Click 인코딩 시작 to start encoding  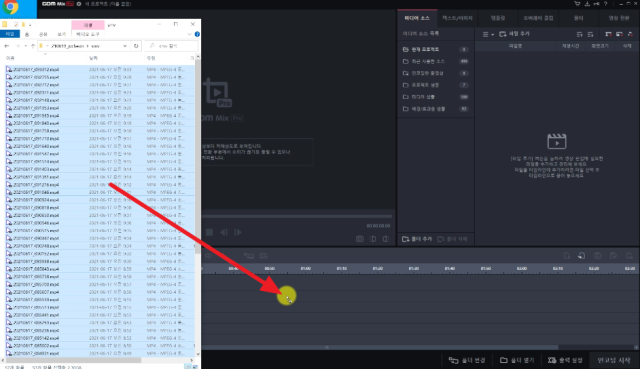coord(613,360)
